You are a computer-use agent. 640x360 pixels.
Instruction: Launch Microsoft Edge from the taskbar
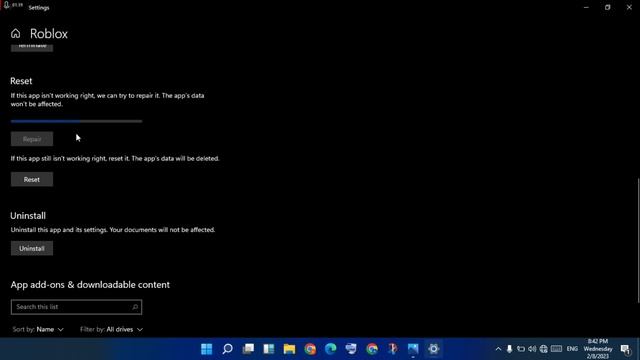pyautogui.click(x=331, y=349)
